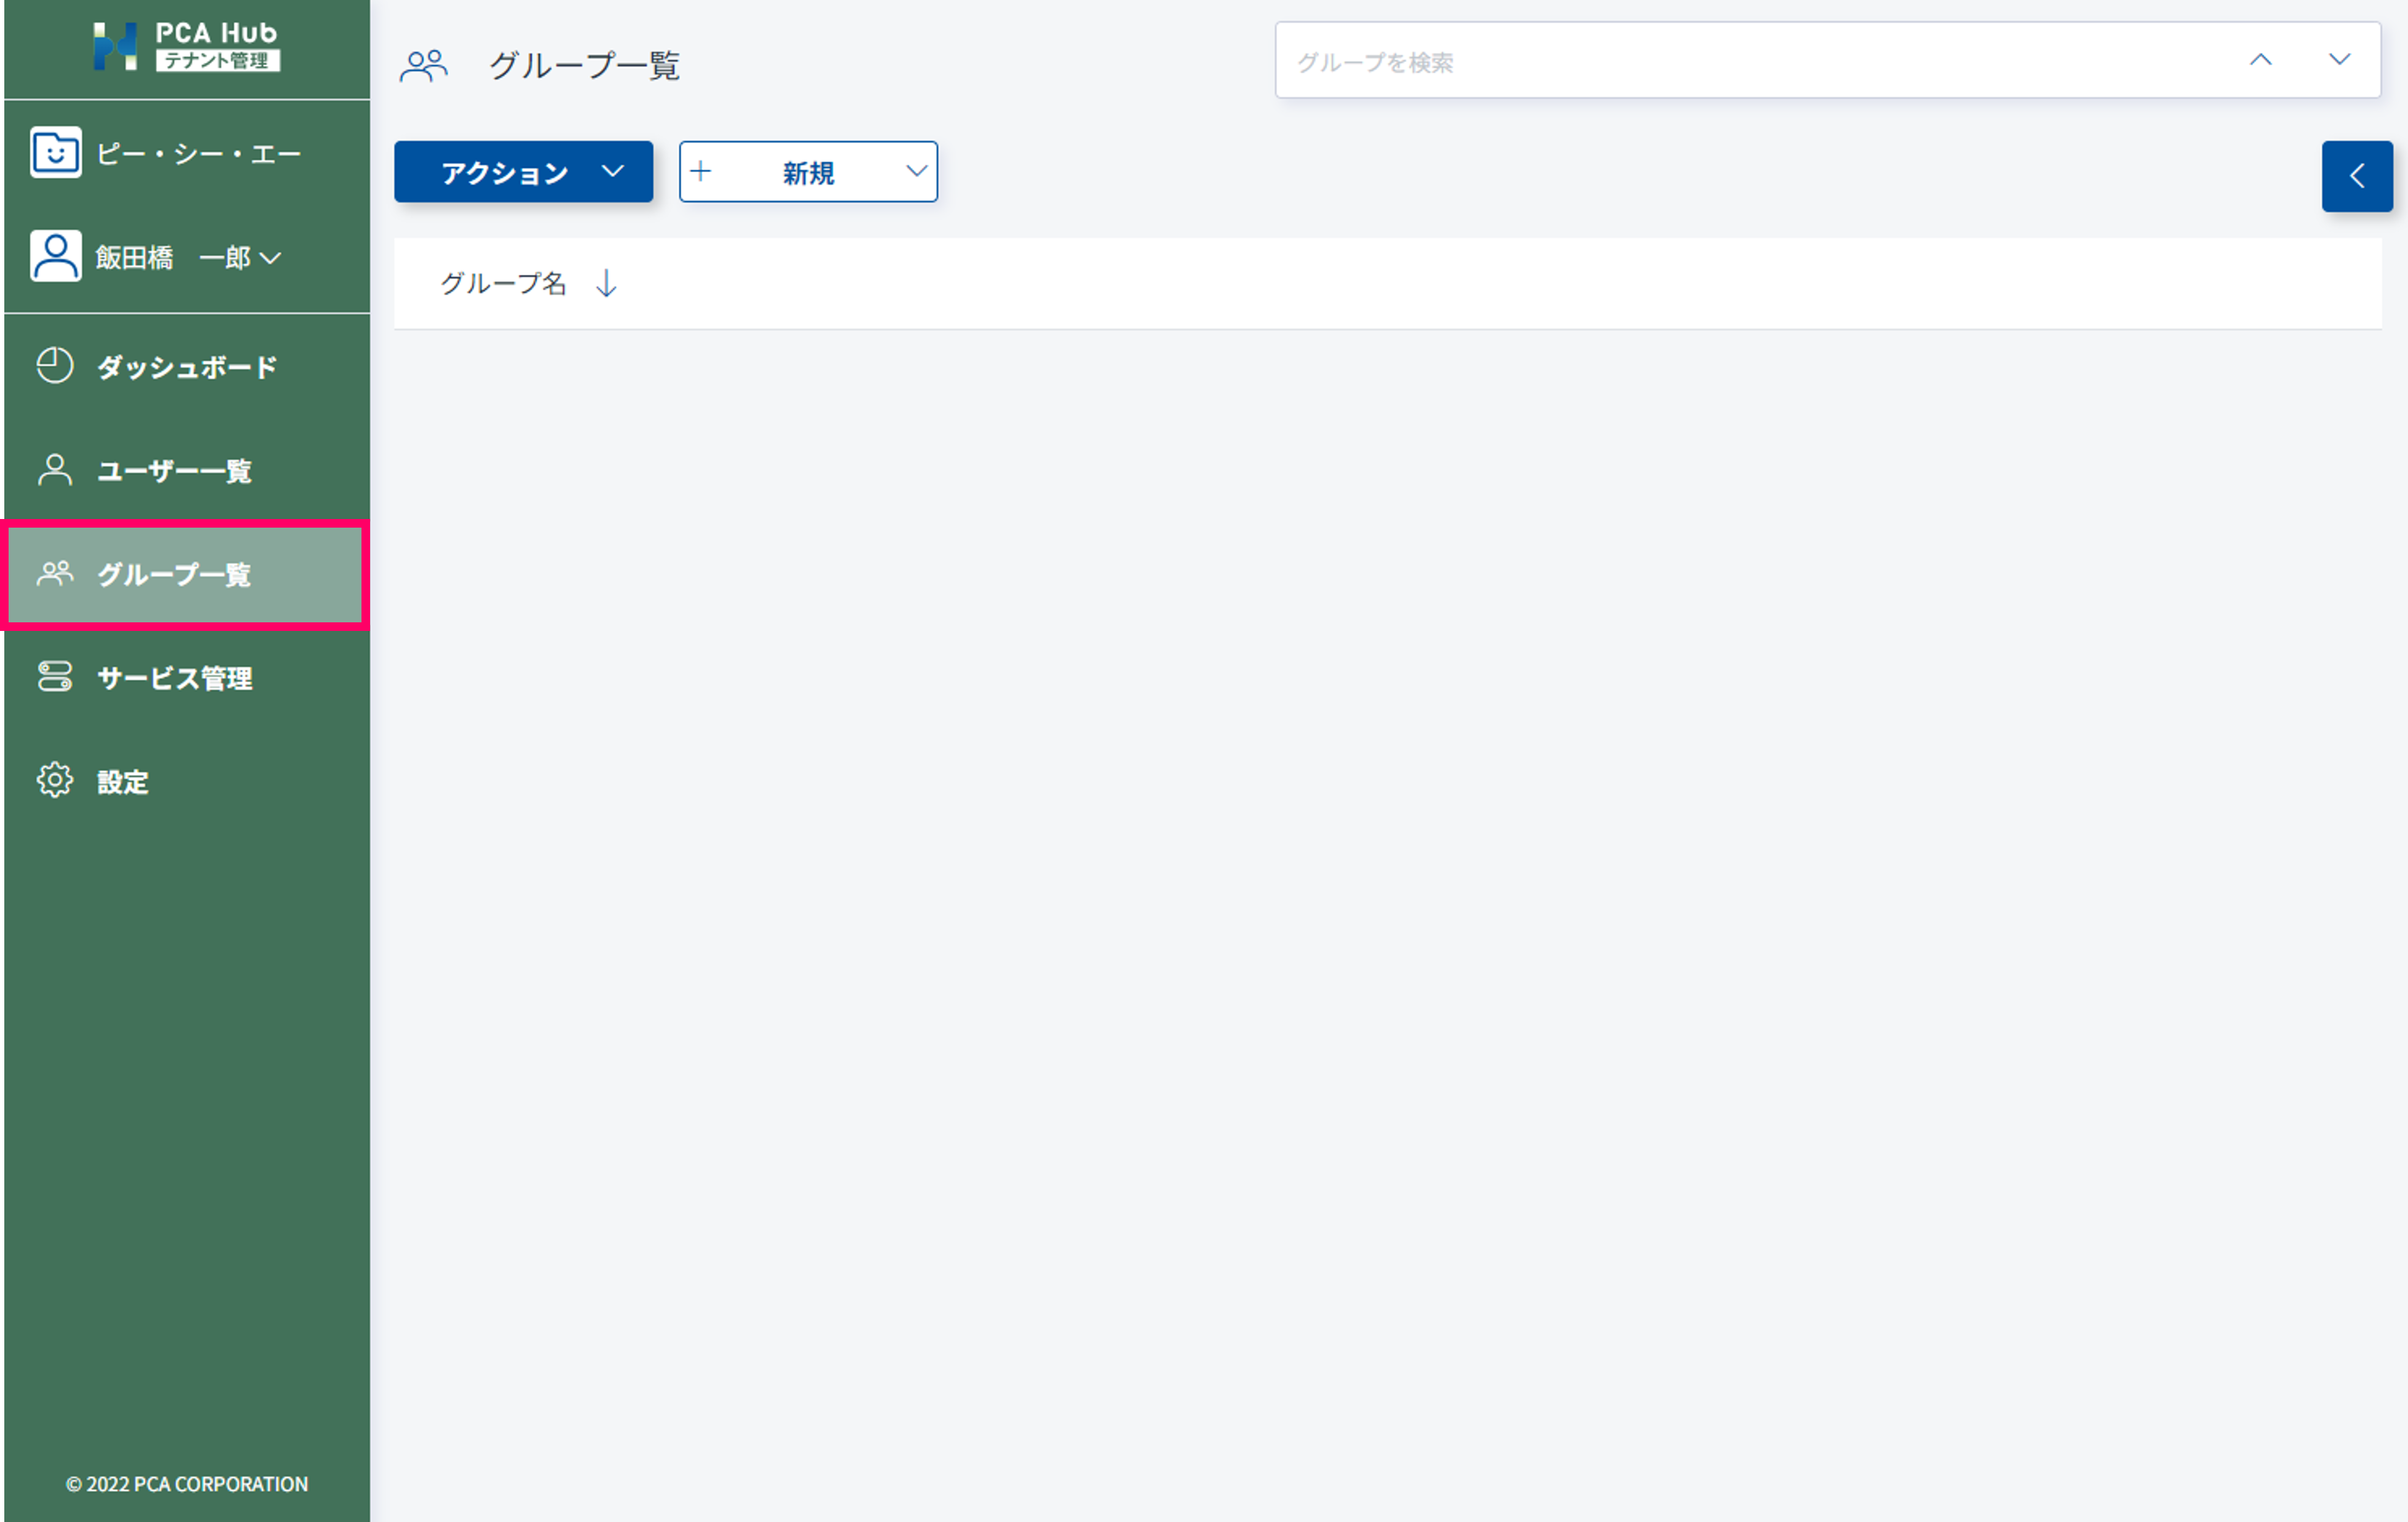Image resolution: width=2408 pixels, height=1522 pixels.
Task: Sort by group name arrow
Action: [x=606, y=284]
